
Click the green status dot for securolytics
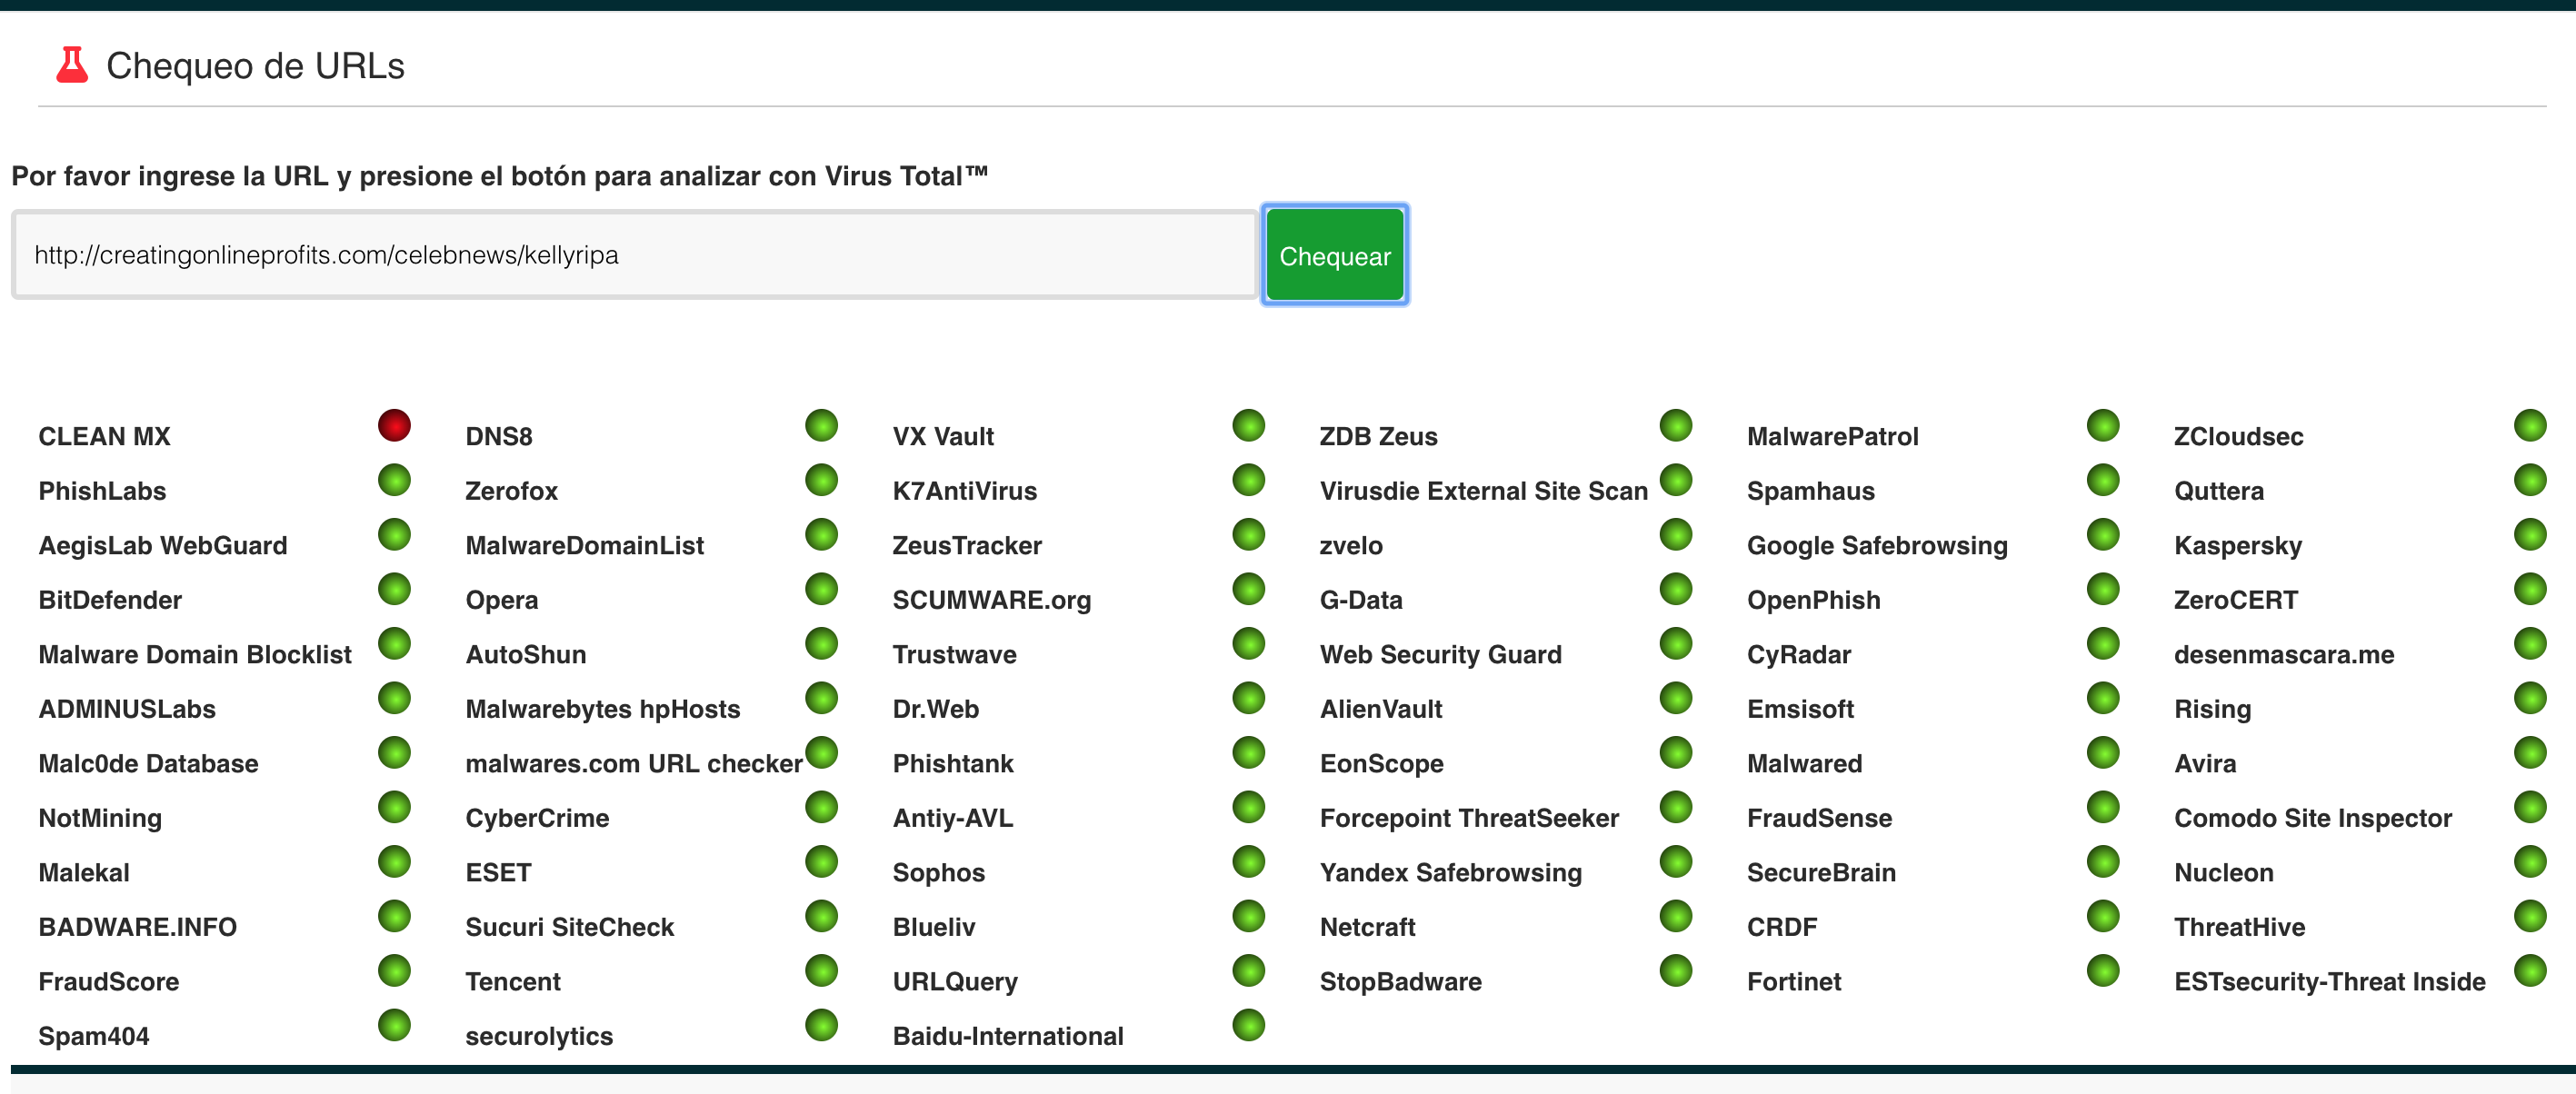[x=821, y=1025]
